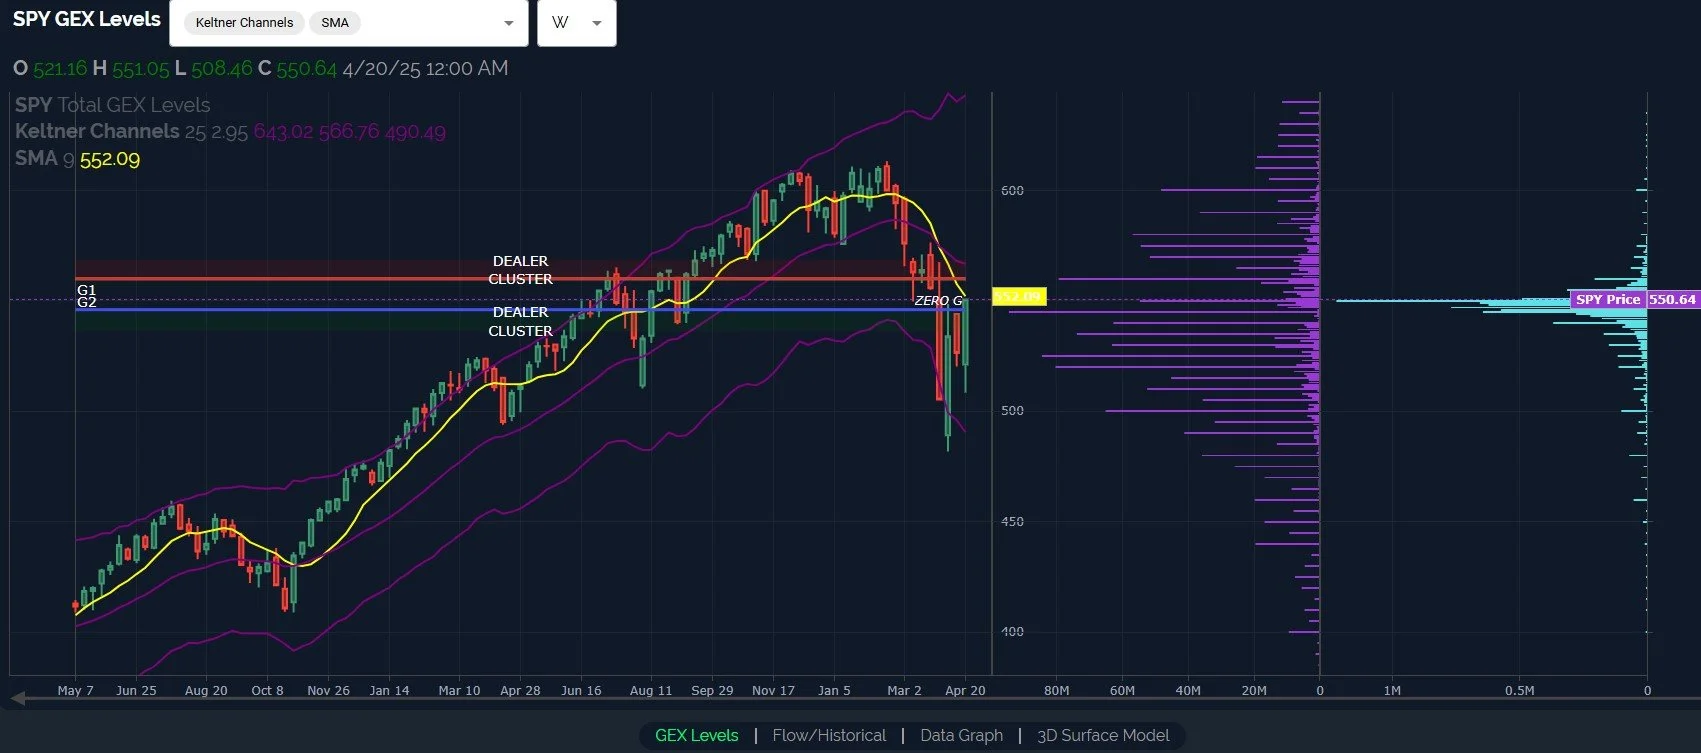
Task: Click the upper DEALER CLUSTER label
Action: [520, 270]
